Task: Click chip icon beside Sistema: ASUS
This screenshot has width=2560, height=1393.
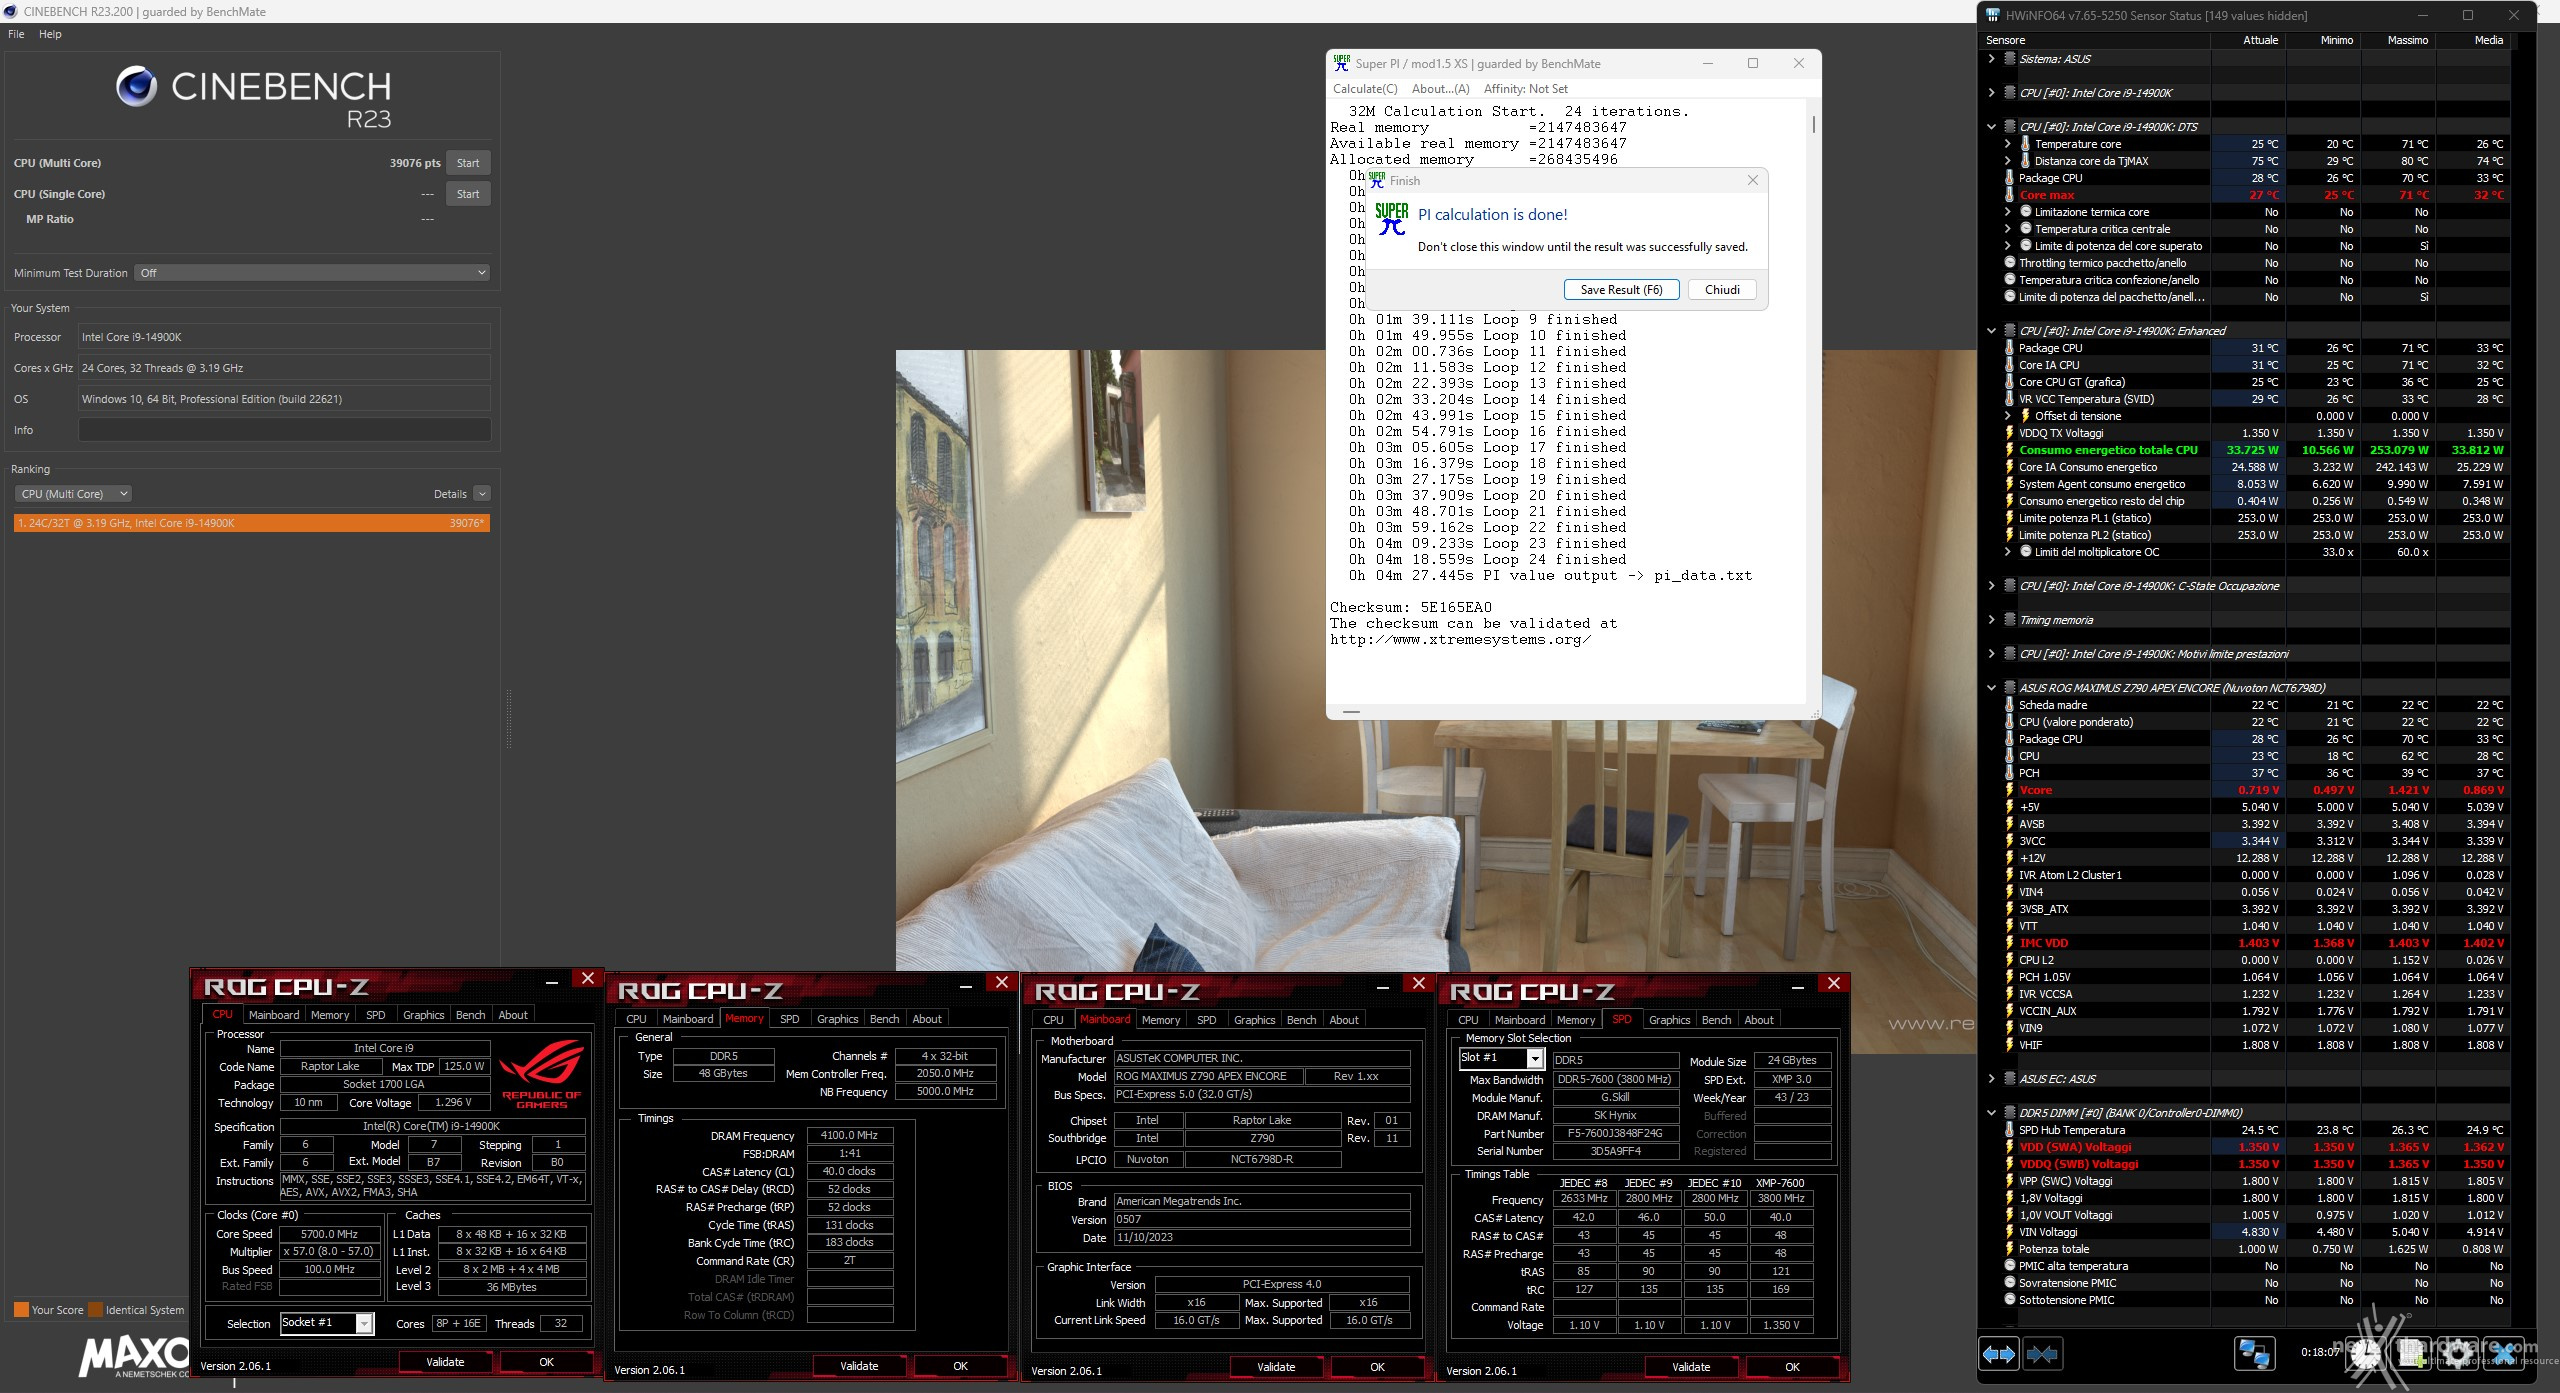Action: point(2009,59)
